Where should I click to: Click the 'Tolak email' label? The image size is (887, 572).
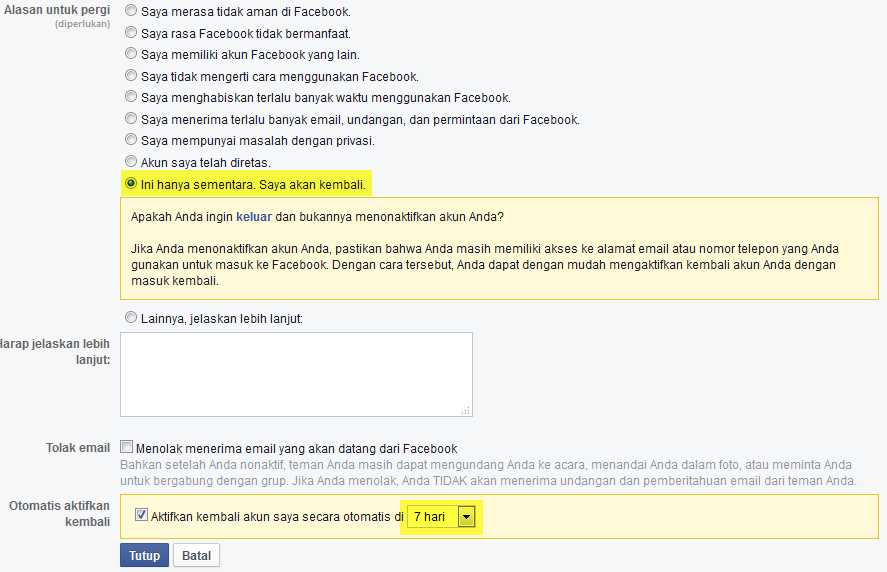tap(78, 448)
